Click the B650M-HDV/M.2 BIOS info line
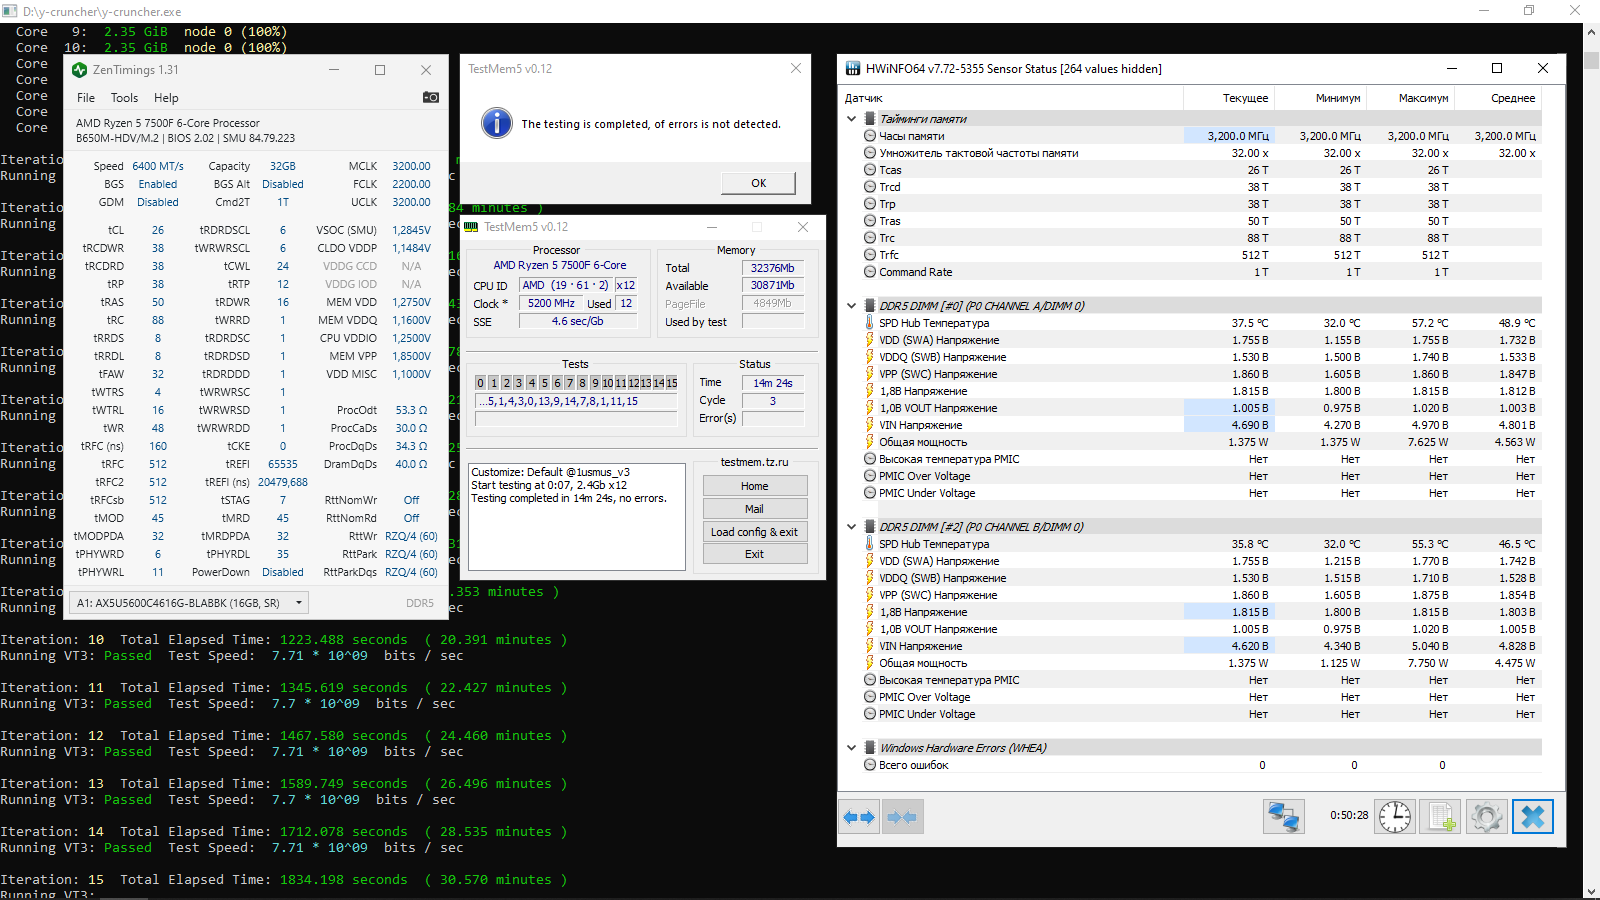 (185, 138)
